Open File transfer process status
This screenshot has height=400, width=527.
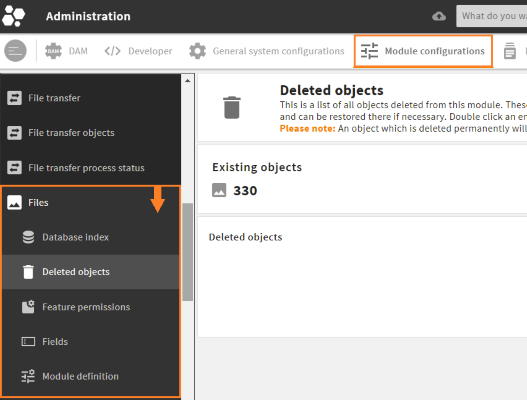point(90,168)
